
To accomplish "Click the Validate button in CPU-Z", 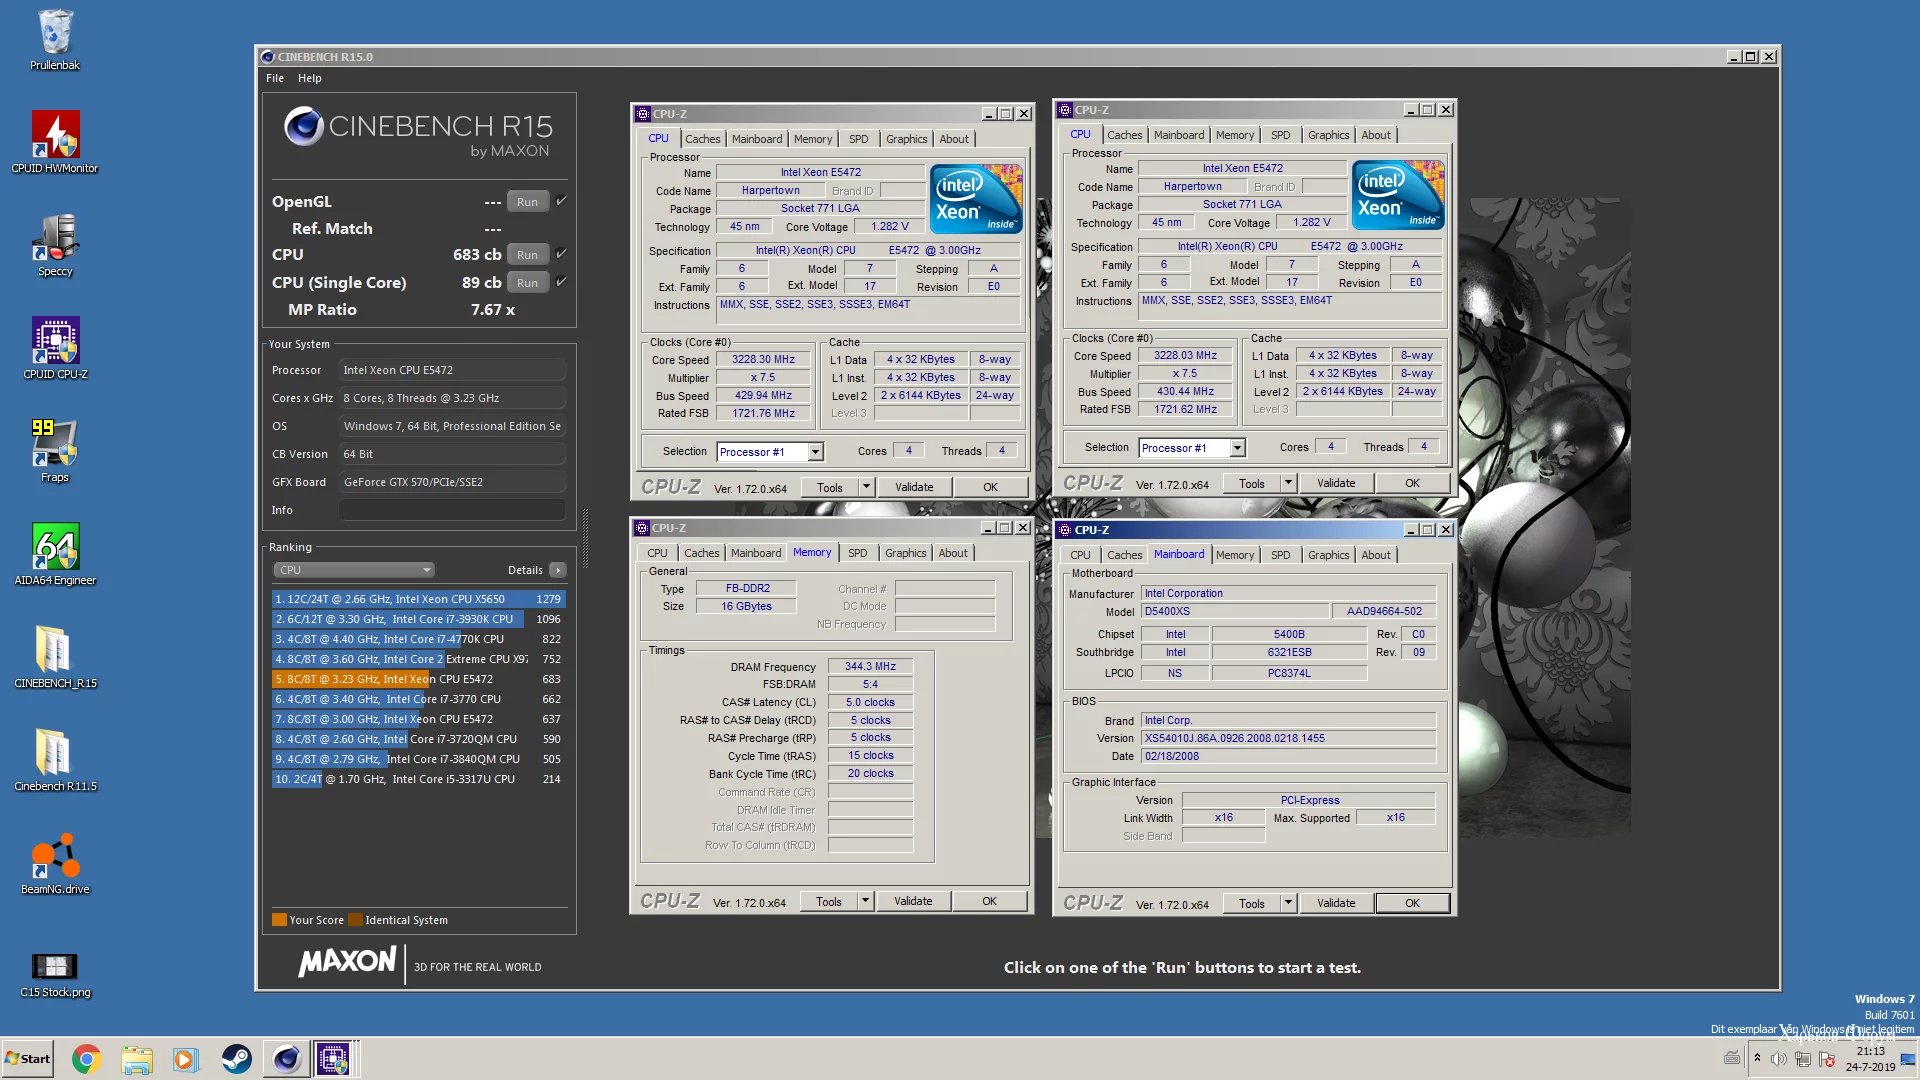I will (914, 487).
